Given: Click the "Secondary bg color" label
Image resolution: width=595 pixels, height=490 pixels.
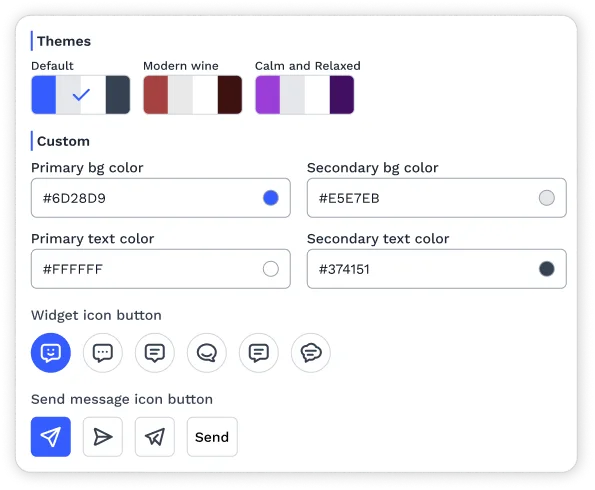Looking at the screenshot, I should tap(373, 168).
